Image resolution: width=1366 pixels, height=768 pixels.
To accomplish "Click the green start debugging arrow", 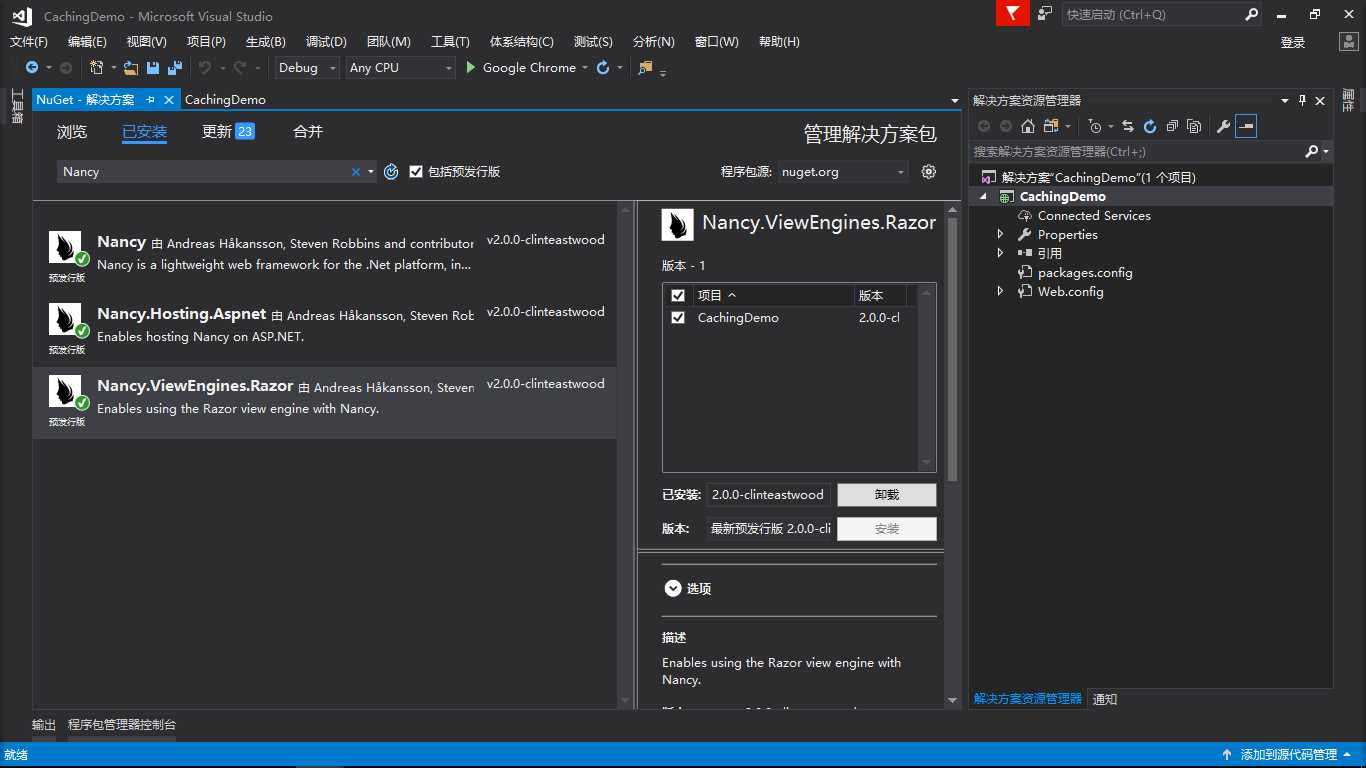I will [x=472, y=68].
